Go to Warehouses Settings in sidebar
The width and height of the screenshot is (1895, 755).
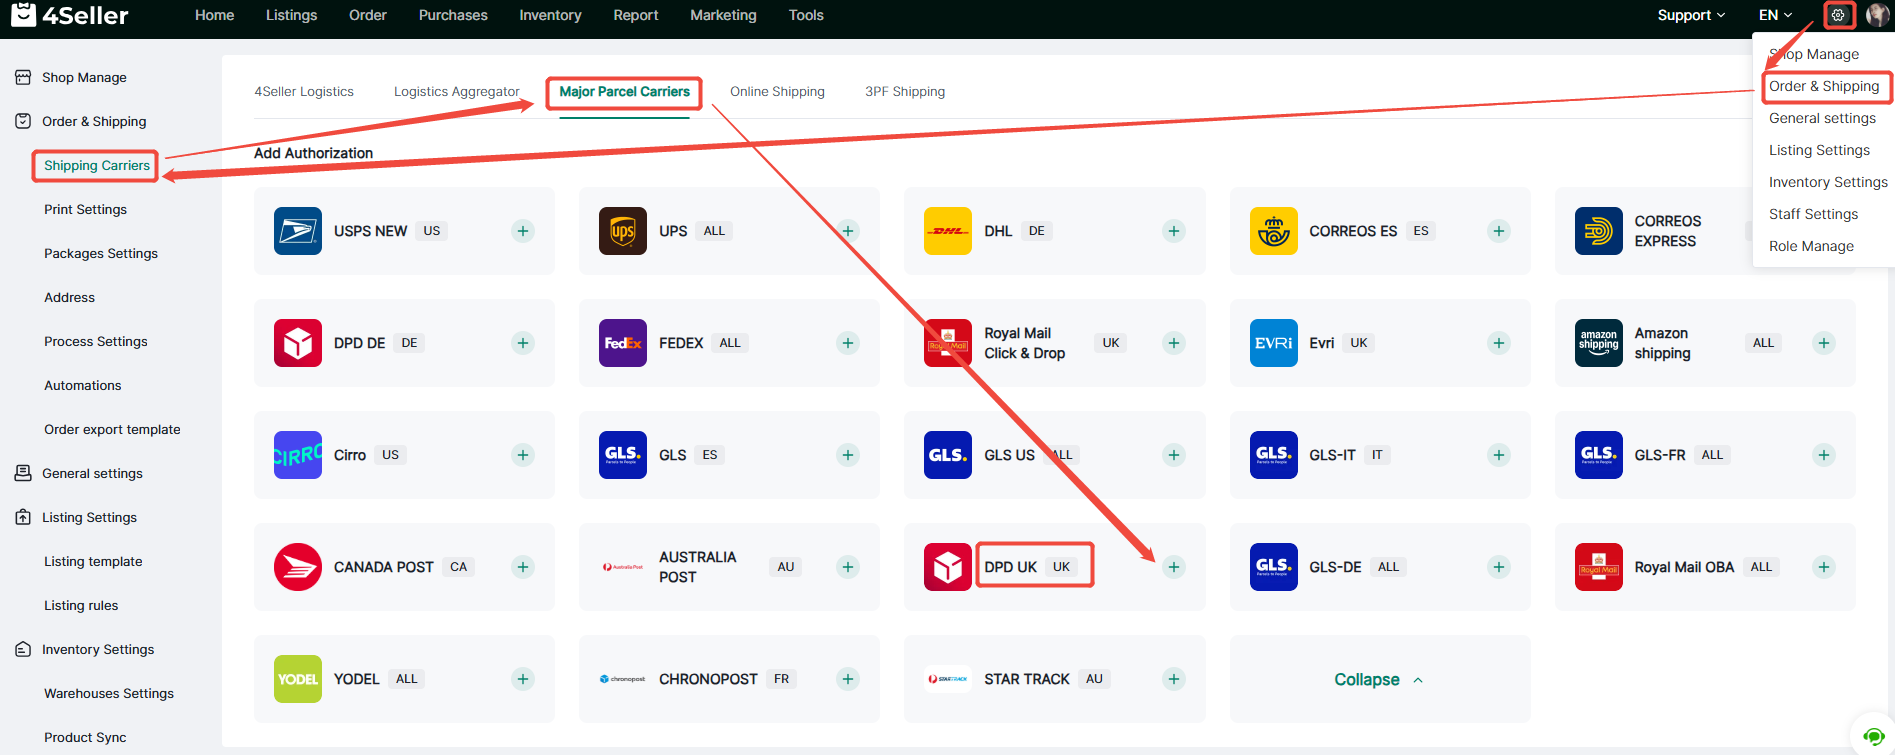click(109, 693)
